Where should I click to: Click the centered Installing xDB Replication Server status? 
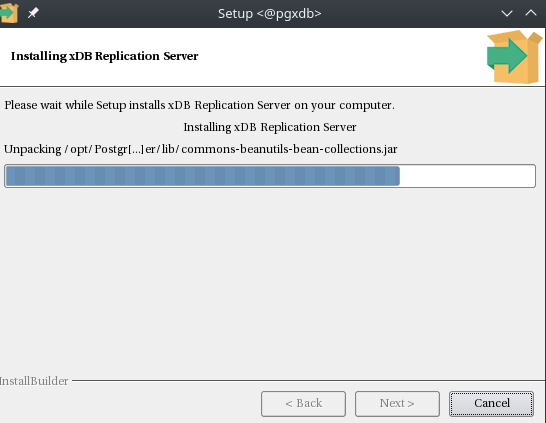270,127
